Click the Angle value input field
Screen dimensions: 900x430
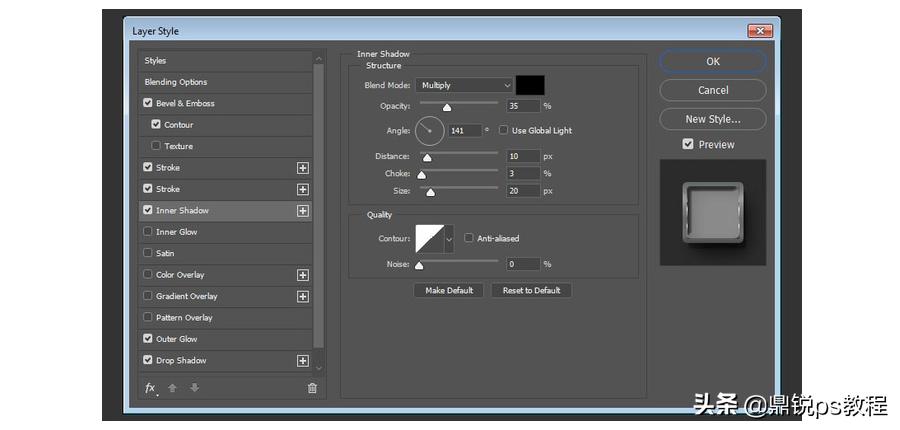[x=464, y=130]
